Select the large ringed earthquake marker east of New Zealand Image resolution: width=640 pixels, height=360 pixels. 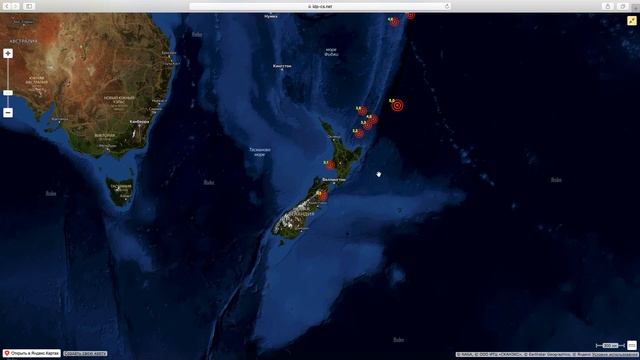click(397, 105)
